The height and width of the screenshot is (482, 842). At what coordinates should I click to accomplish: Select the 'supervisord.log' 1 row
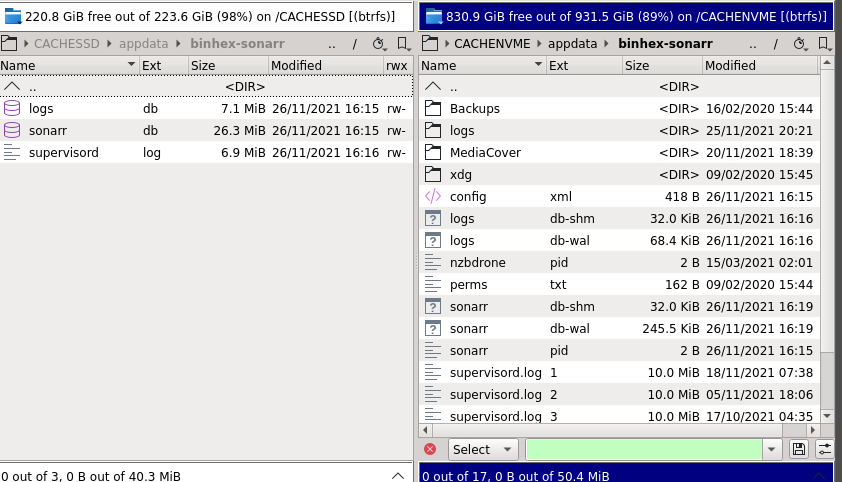click(x=620, y=373)
